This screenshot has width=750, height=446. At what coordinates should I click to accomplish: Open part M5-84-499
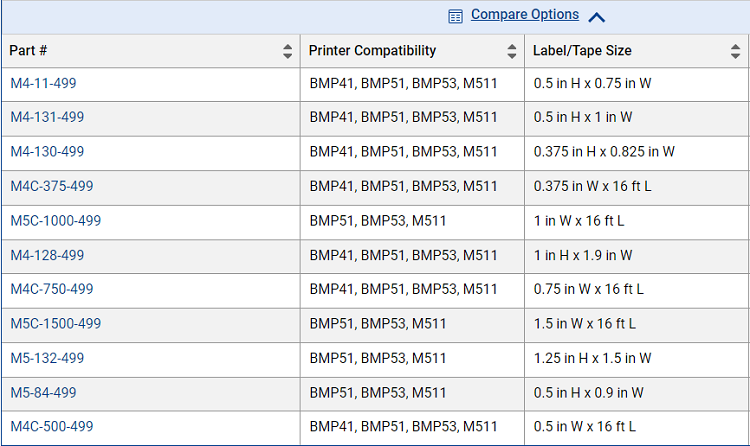pyautogui.click(x=44, y=392)
